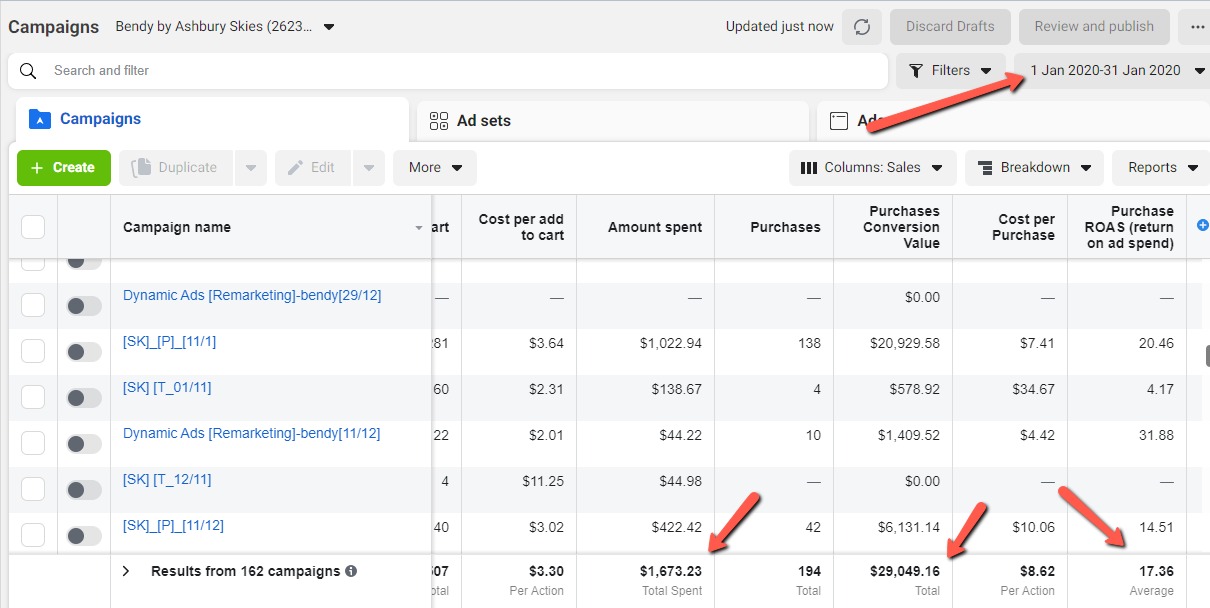Open the Bendy by Ashbury Skies account dropdown
This screenshot has width=1210, height=608.
[328, 28]
